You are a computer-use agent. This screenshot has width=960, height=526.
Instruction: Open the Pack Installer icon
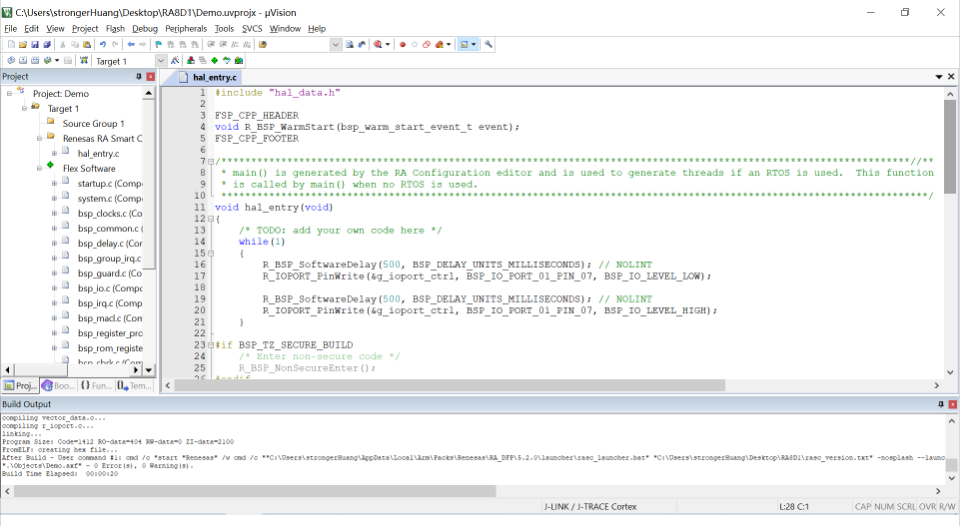239,61
